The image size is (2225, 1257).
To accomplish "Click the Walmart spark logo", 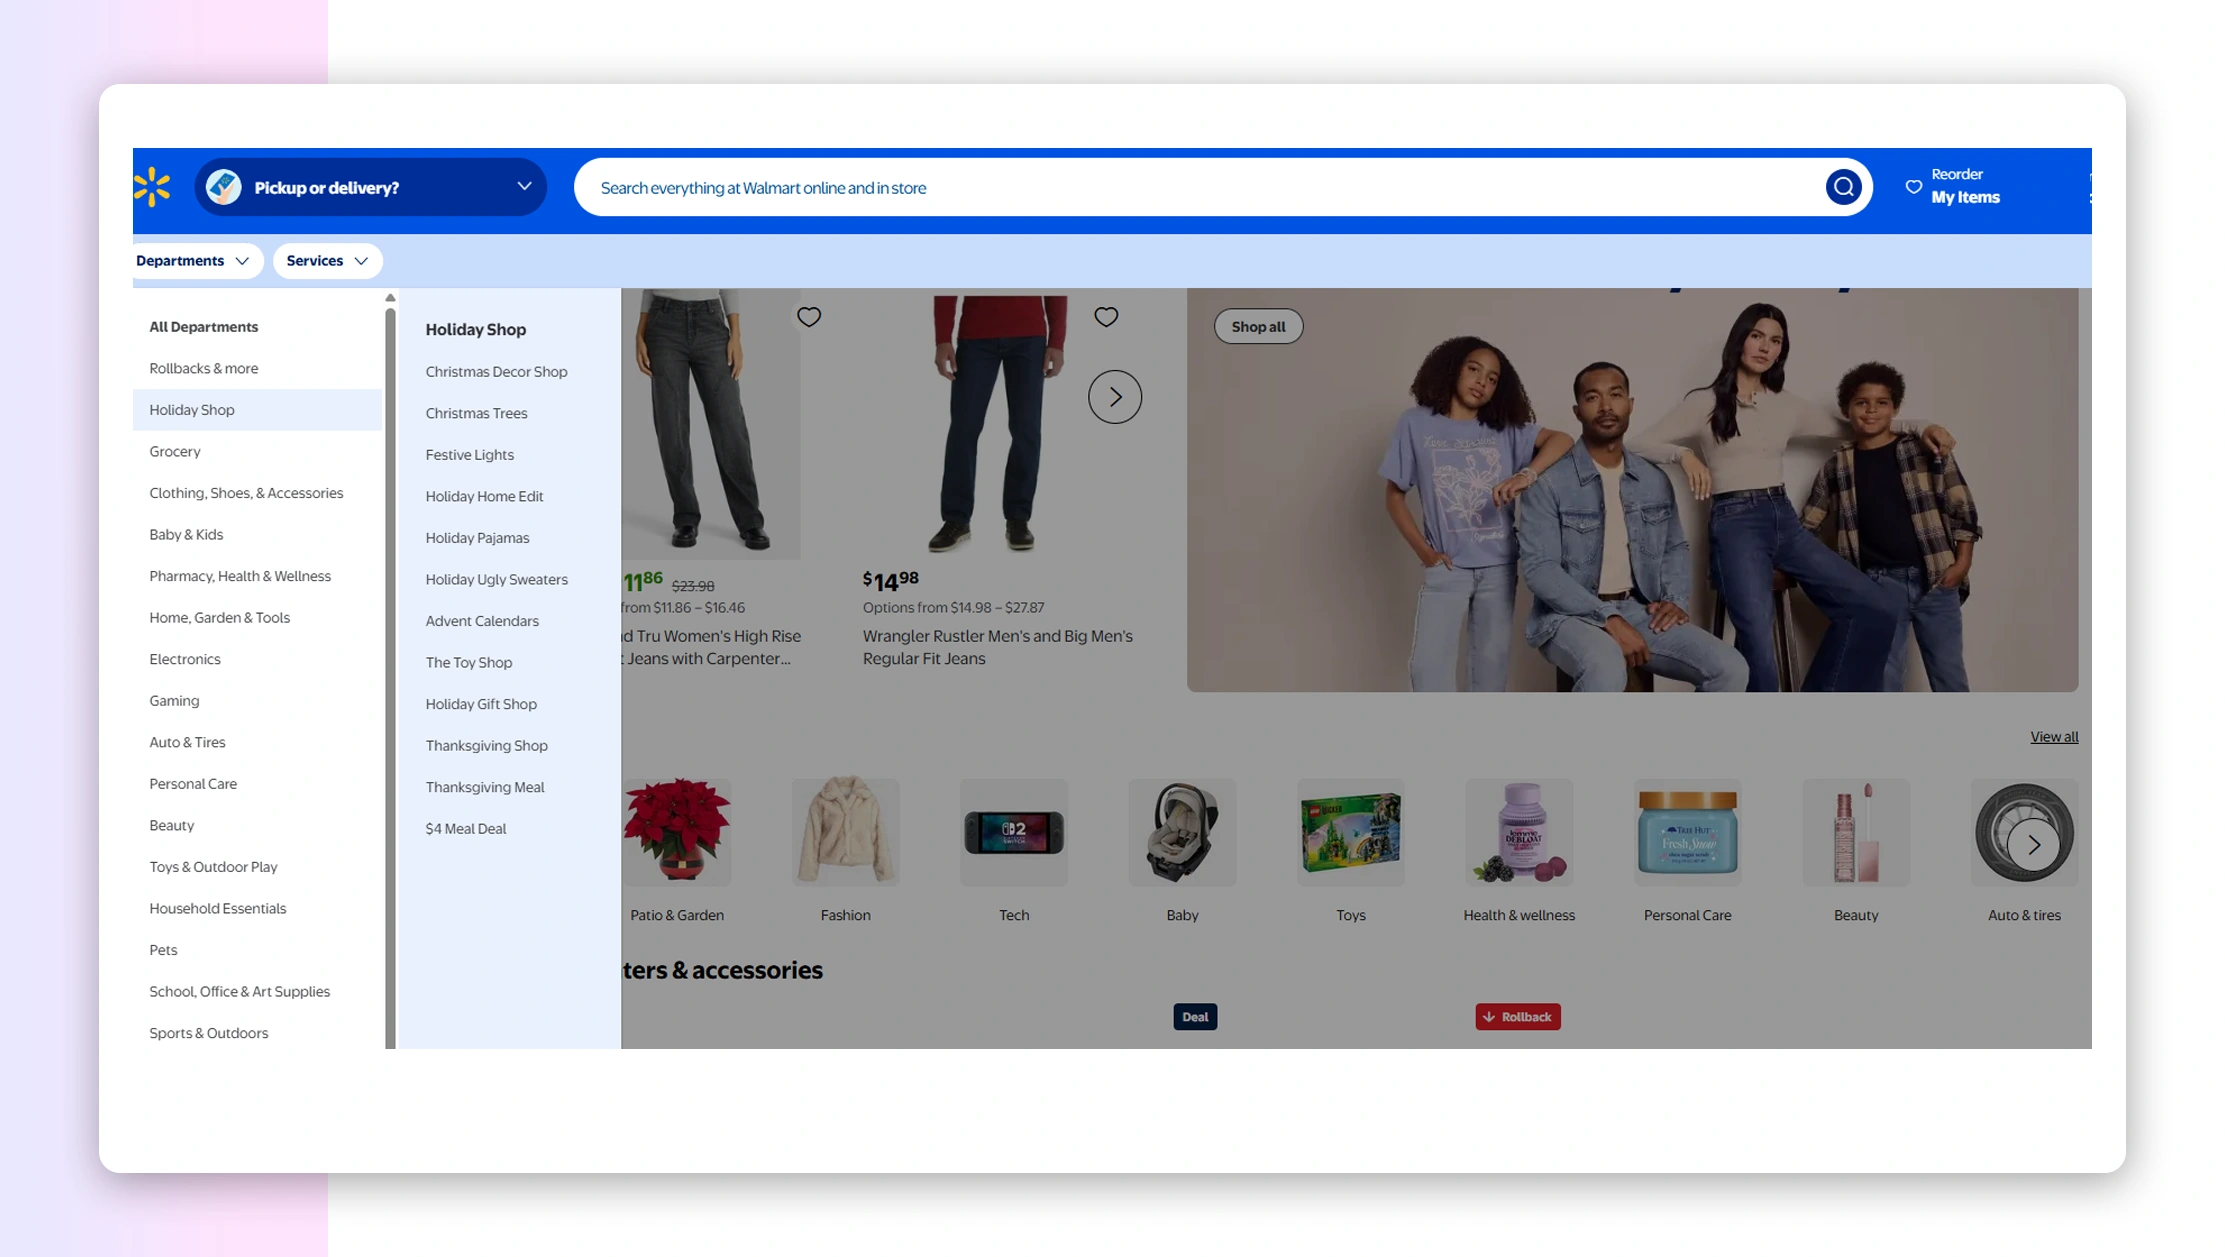I will (152, 187).
